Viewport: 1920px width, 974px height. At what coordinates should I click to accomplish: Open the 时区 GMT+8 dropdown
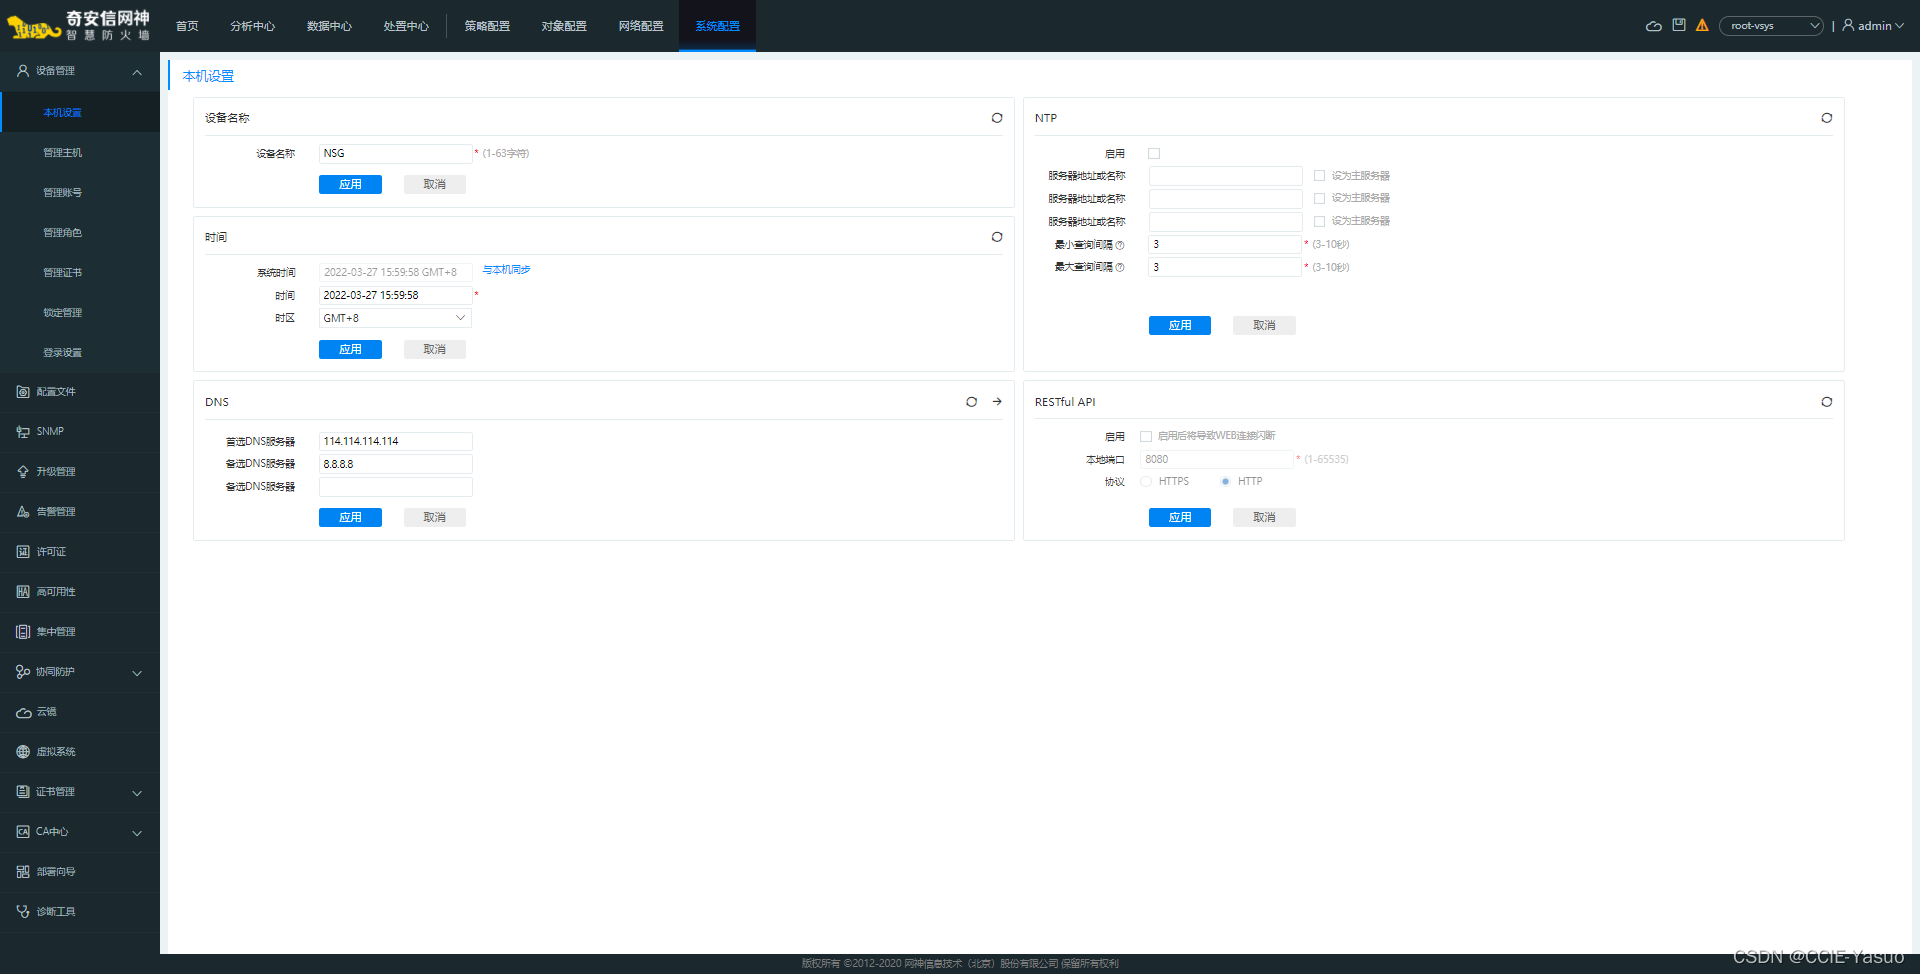395,318
